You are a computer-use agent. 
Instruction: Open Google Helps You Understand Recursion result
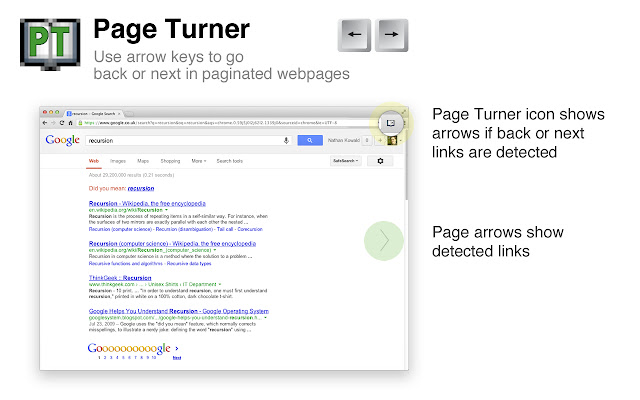[x=179, y=311]
